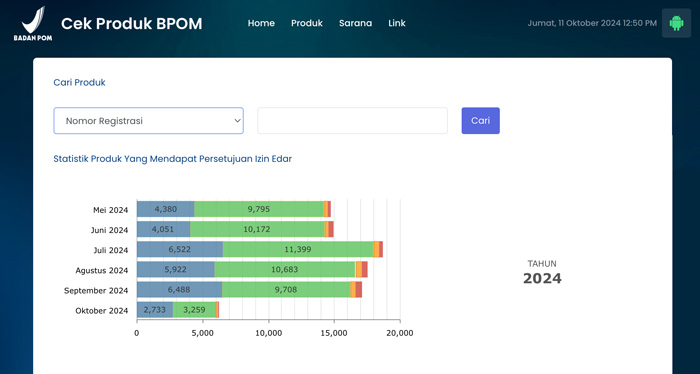Click the red segment of September 2024 bar

359,290
